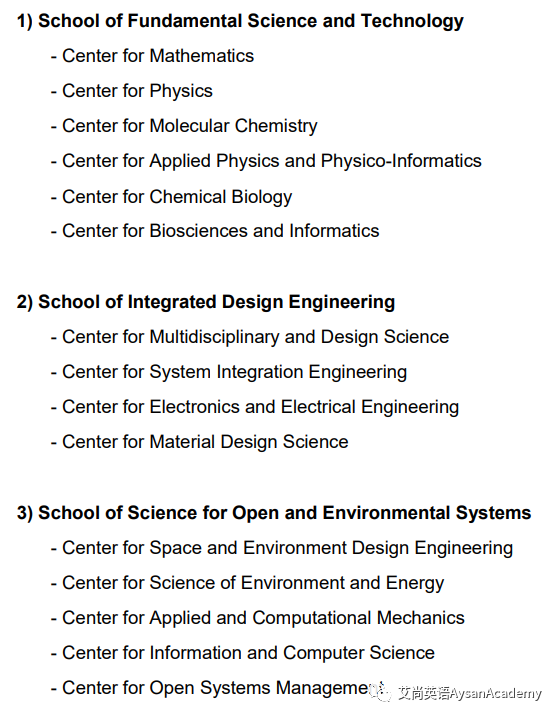Select Center for System Integration Engineering
Viewport: 559px width, 718px height.
229,372
